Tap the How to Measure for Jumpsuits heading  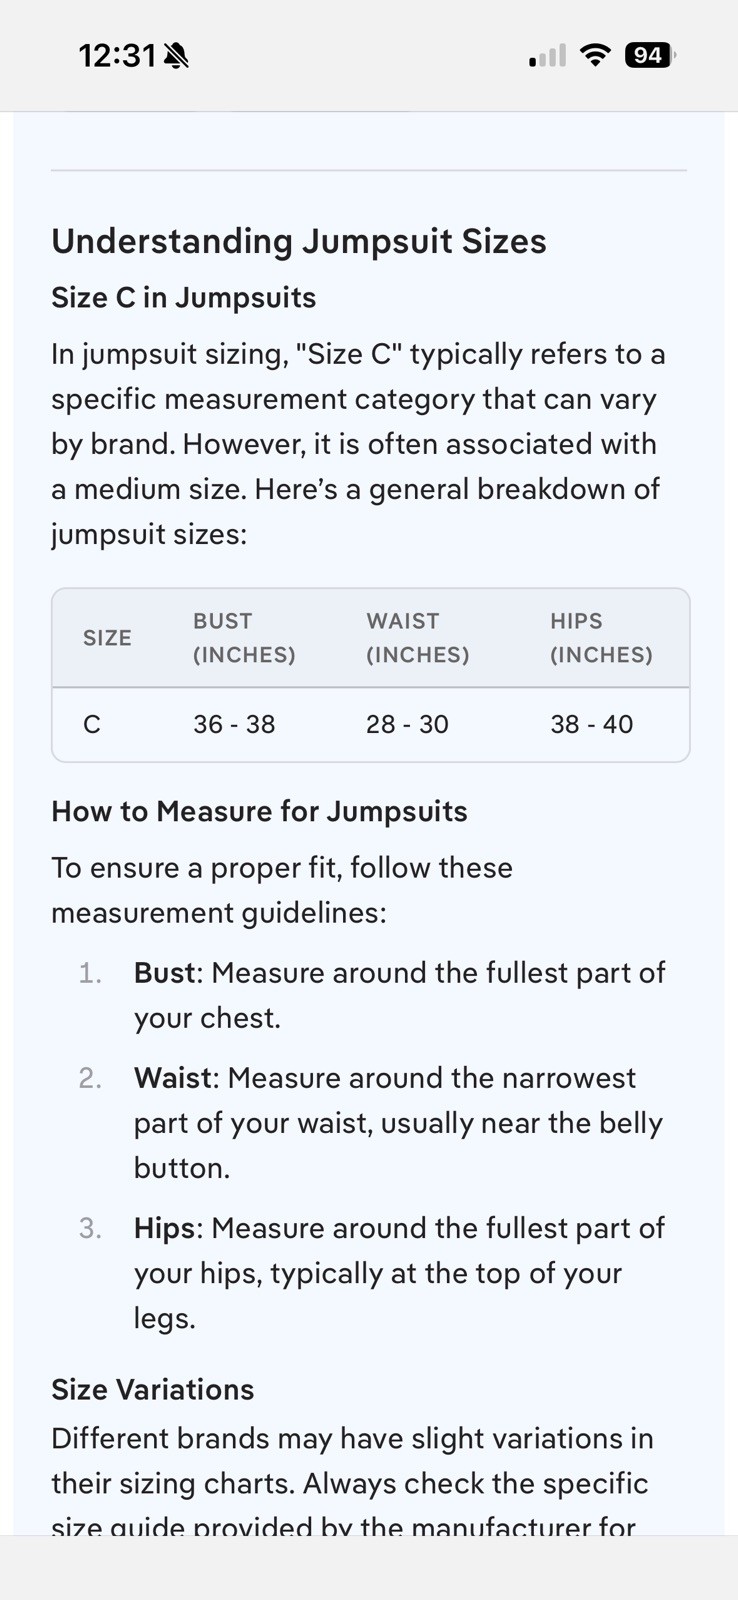[259, 811]
